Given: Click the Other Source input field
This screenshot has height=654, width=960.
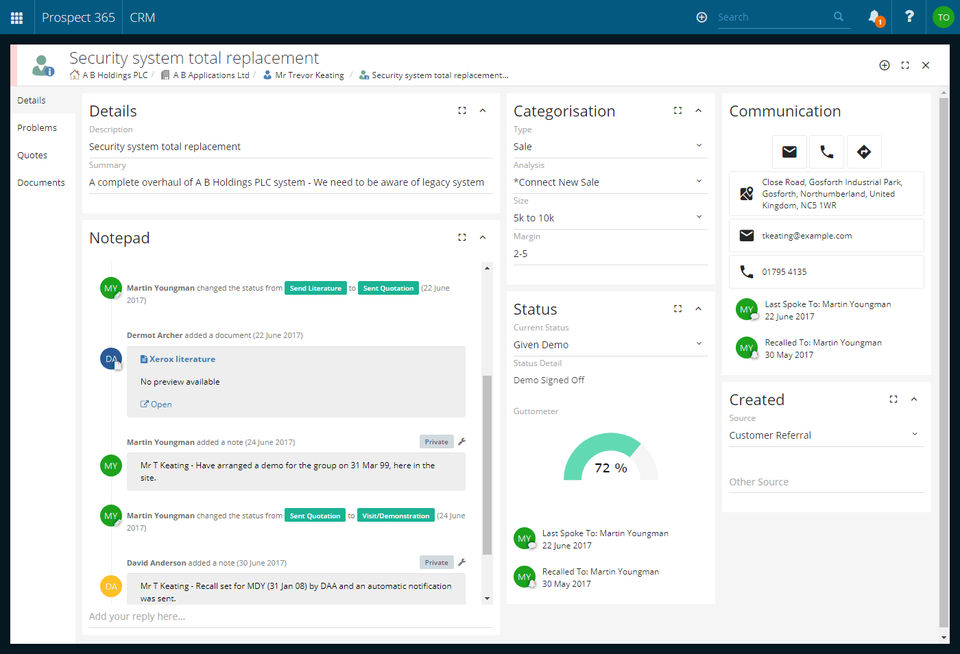Looking at the screenshot, I should pyautogui.click(x=826, y=482).
